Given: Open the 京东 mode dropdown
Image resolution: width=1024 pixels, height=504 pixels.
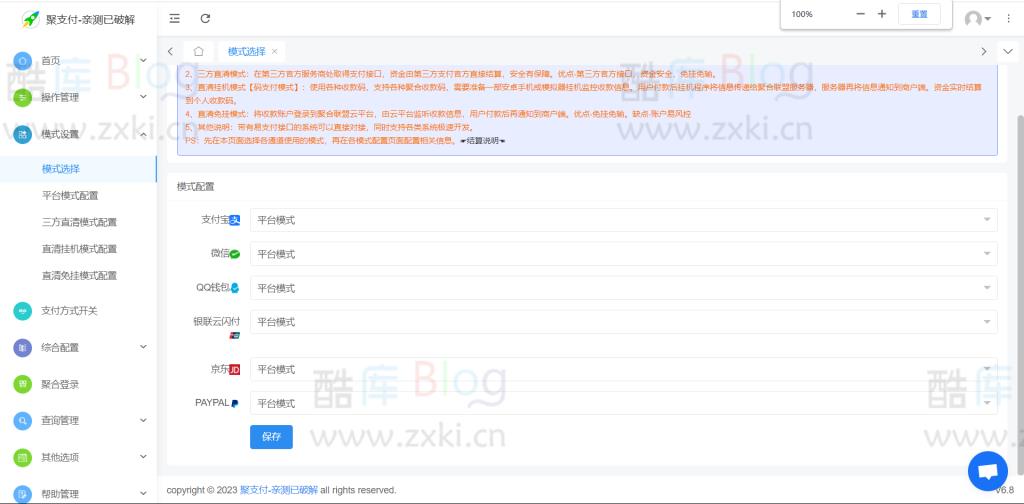Looking at the screenshot, I should coord(624,370).
